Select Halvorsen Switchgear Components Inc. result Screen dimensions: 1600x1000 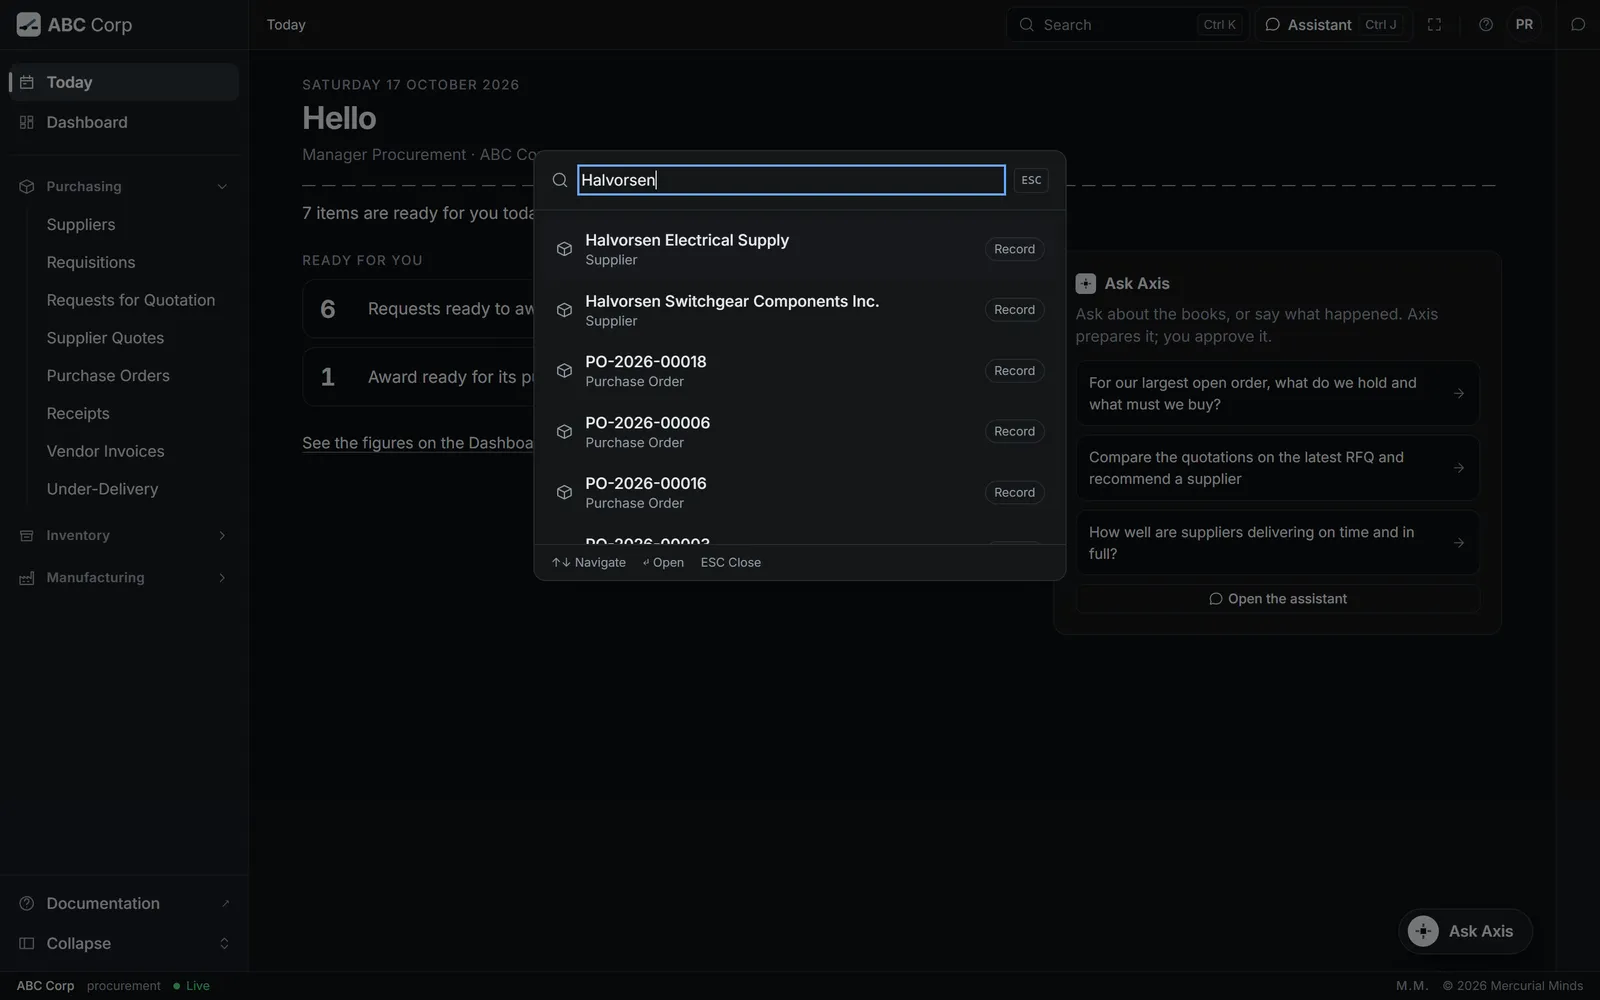800,310
